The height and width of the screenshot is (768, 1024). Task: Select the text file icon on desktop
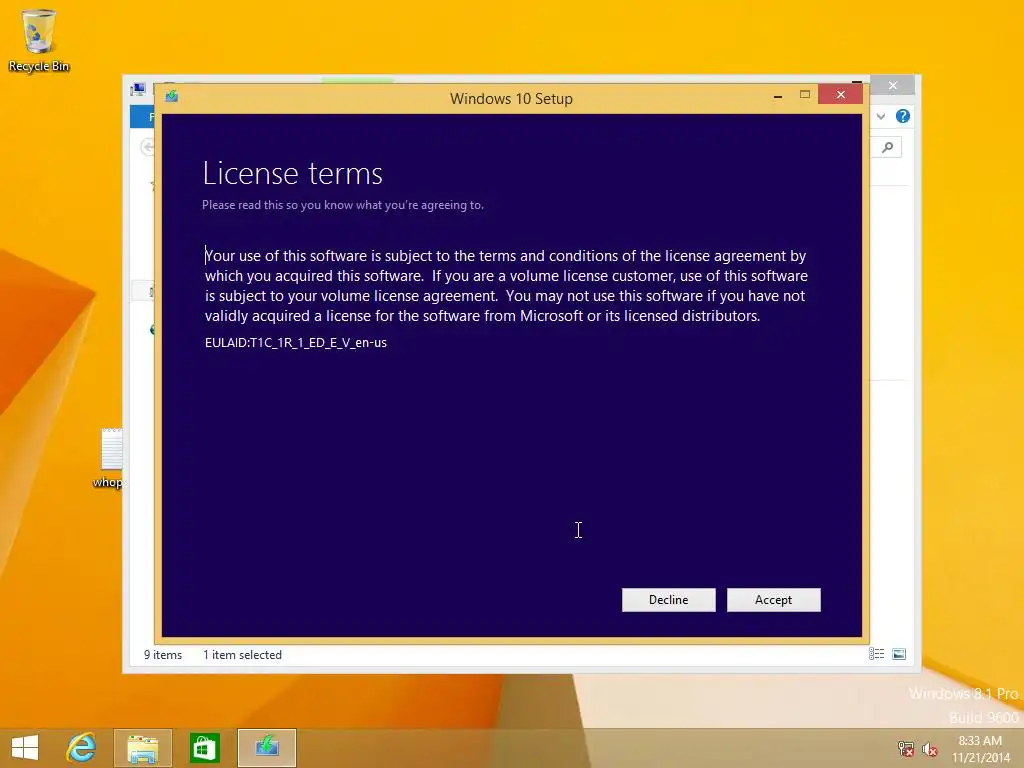pos(110,458)
